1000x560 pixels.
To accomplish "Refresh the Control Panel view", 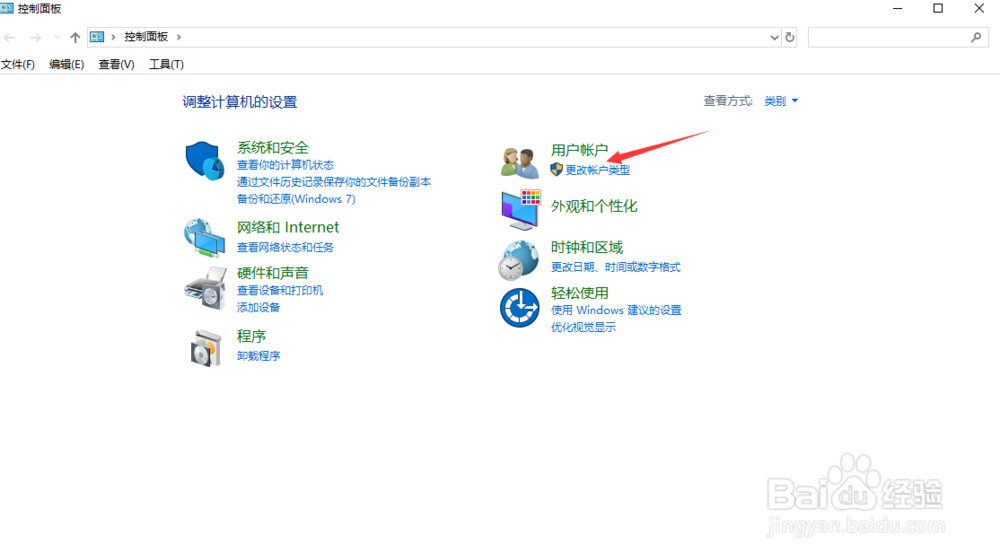I will [790, 37].
